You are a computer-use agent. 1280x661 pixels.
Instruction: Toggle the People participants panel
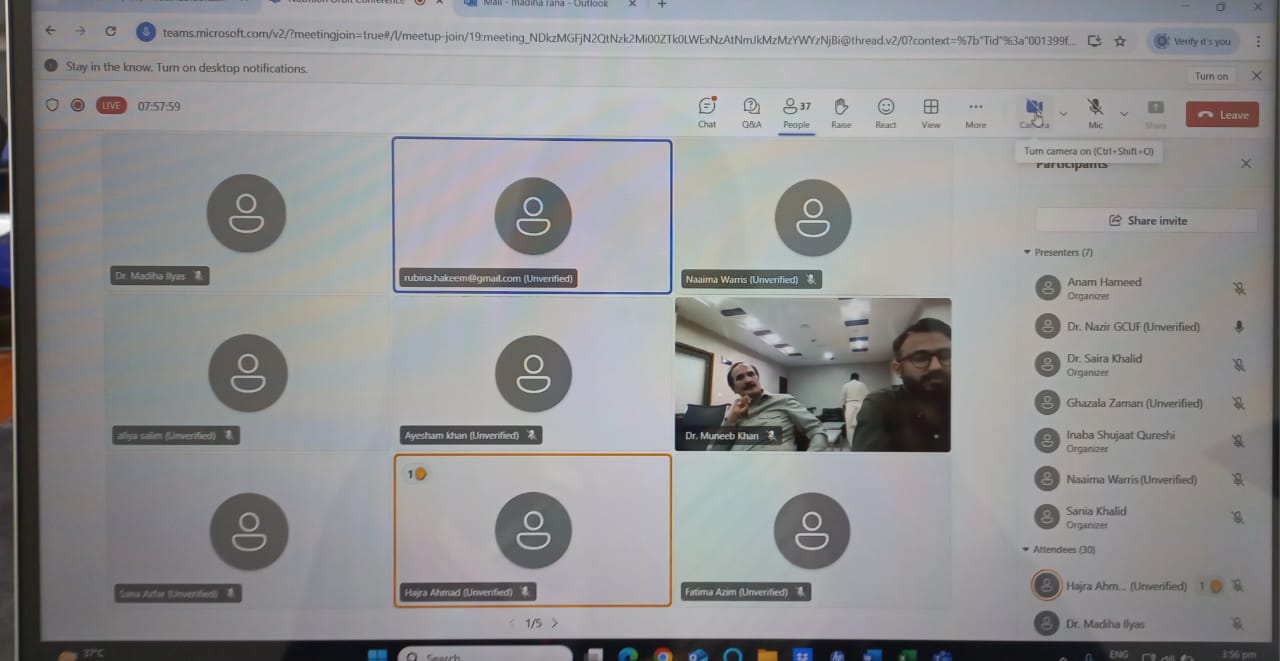[x=796, y=112]
